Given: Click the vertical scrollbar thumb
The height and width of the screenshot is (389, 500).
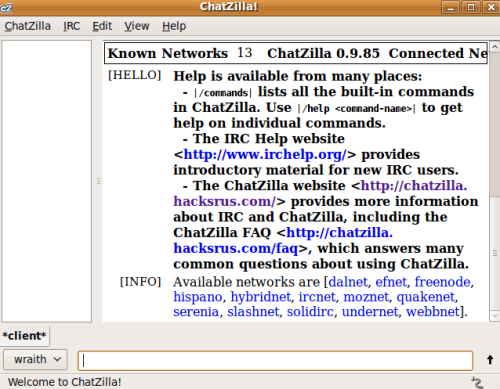Looking at the screenshot, I should click(x=495, y=253).
